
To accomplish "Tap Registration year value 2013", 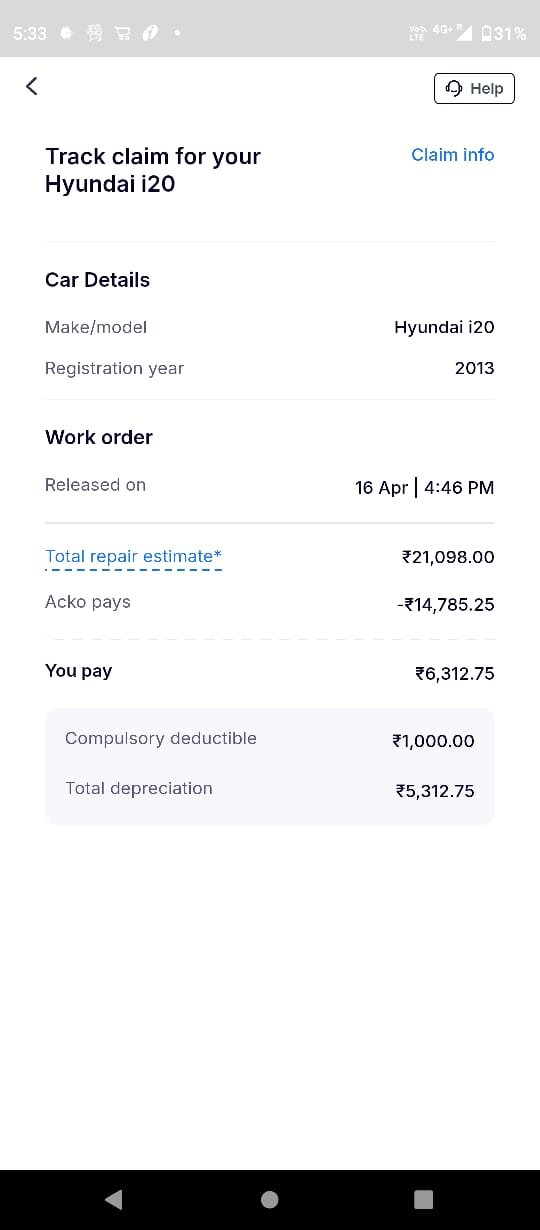I will [474, 368].
